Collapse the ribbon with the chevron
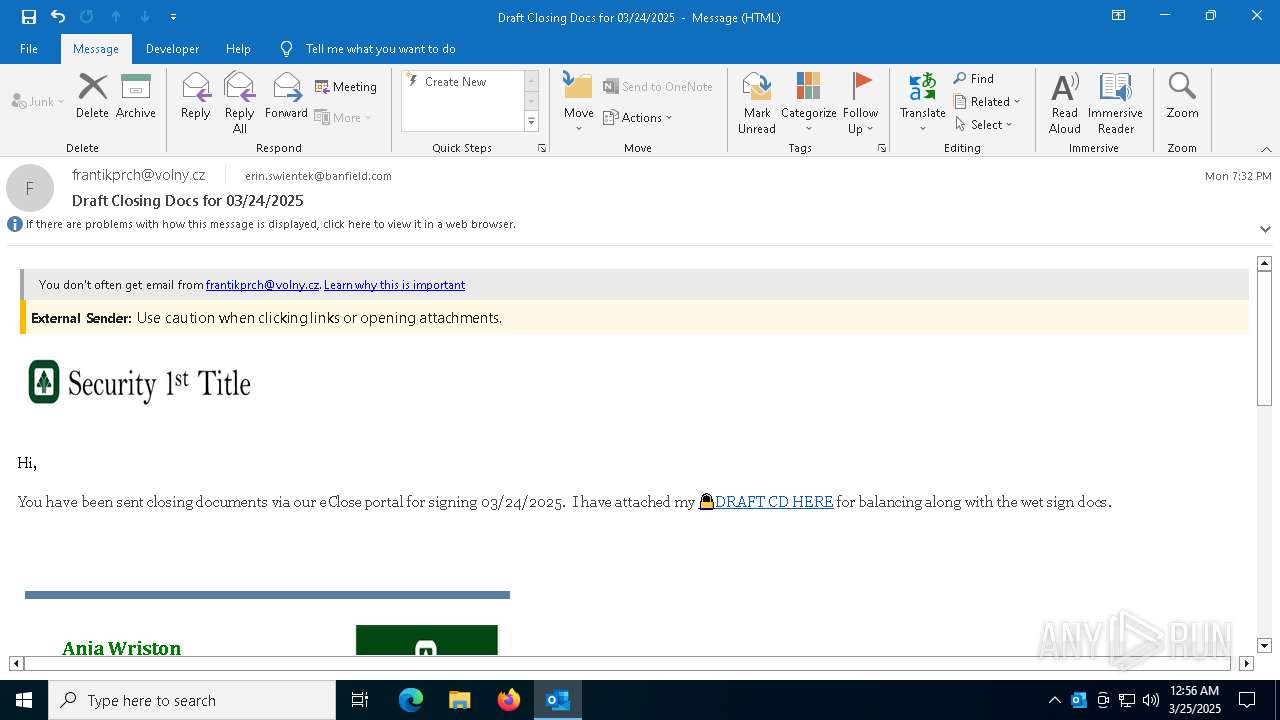Viewport: 1280px width, 720px height. (x=1266, y=149)
